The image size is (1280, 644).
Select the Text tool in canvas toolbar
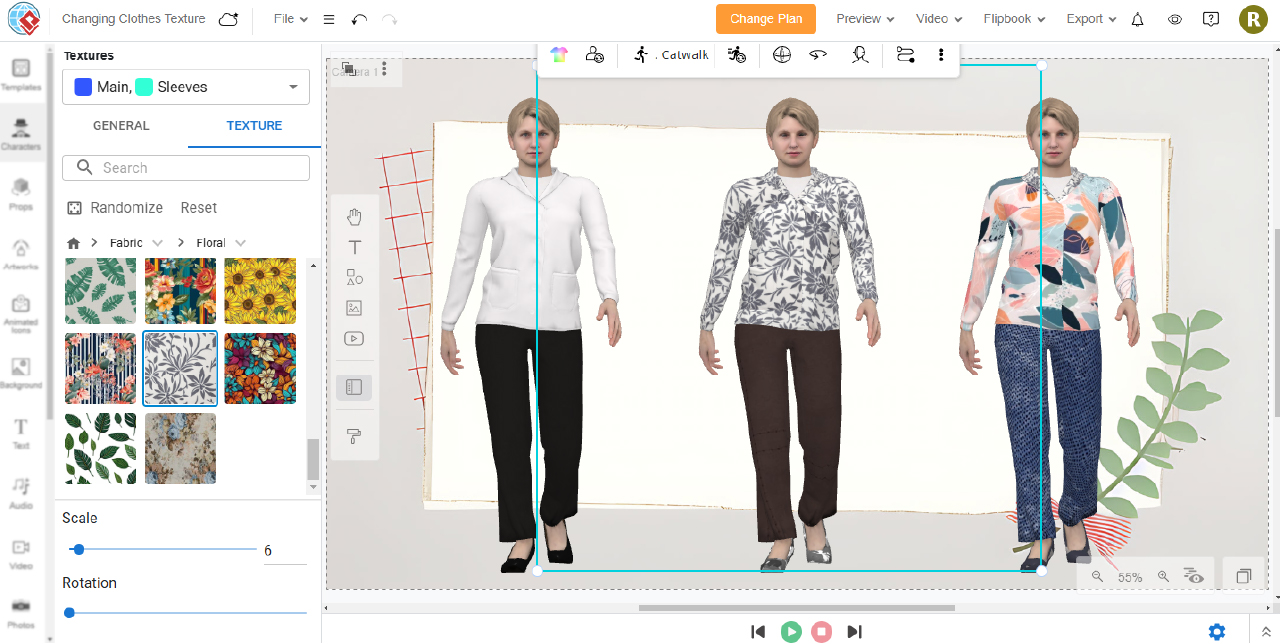click(x=354, y=247)
